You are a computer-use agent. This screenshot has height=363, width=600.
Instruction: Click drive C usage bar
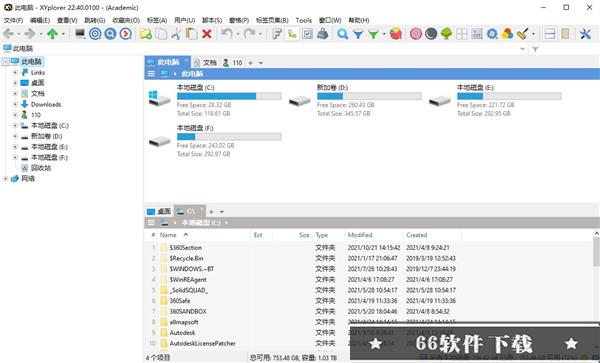[x=229, y=96]
